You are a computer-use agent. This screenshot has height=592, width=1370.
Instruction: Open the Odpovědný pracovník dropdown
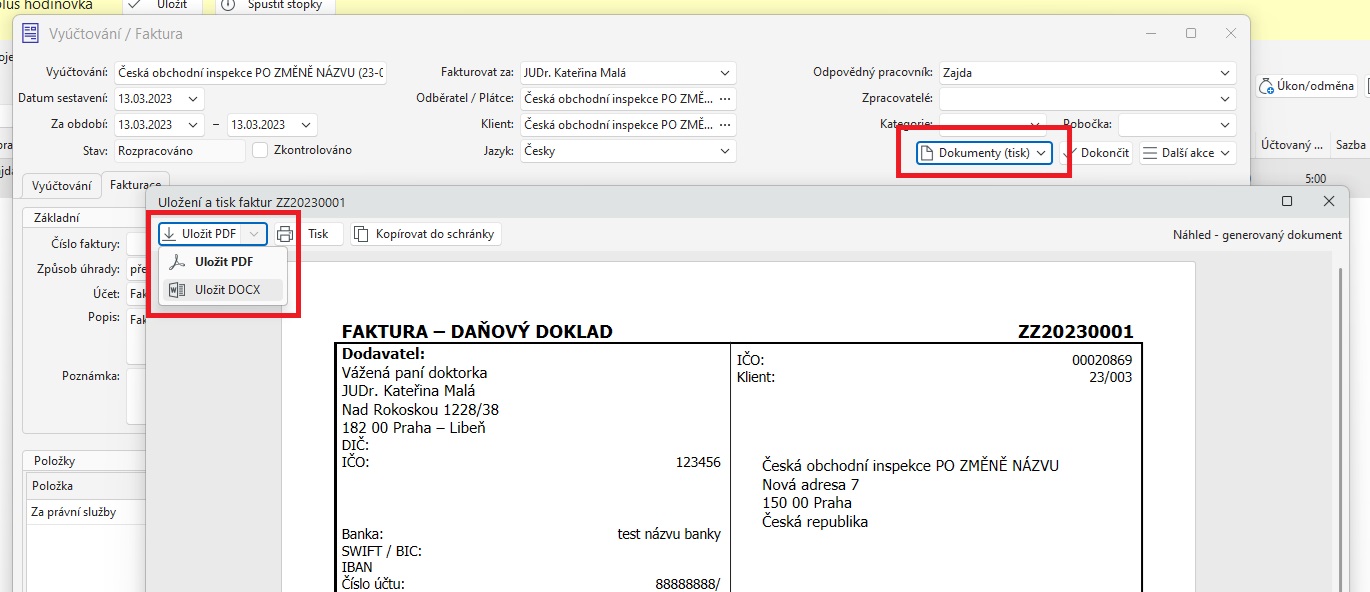tap(1225, 72)
